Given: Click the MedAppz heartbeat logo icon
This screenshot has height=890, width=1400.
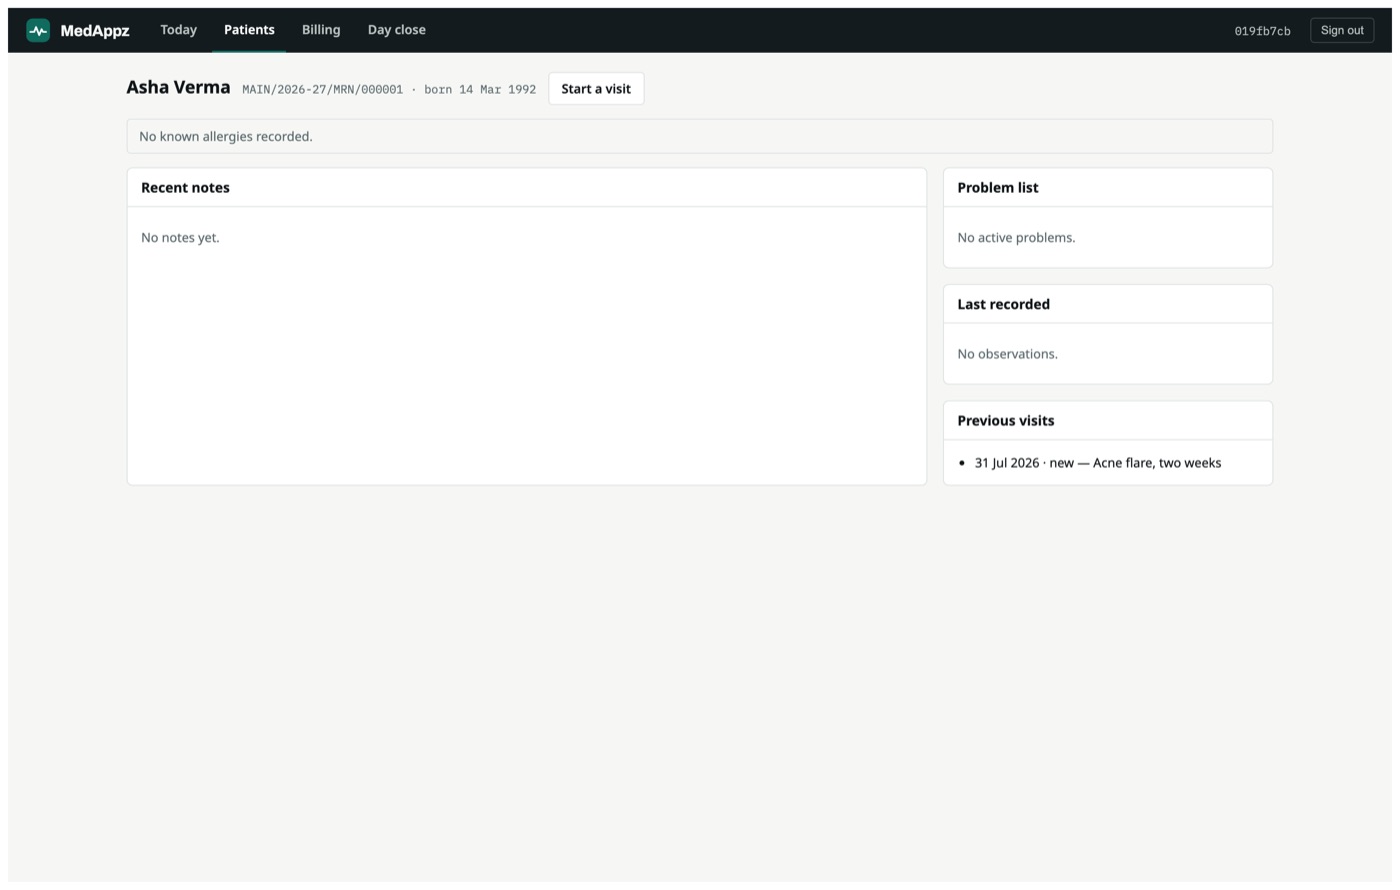Looking at the screenshot, I should tap(38, 30).
